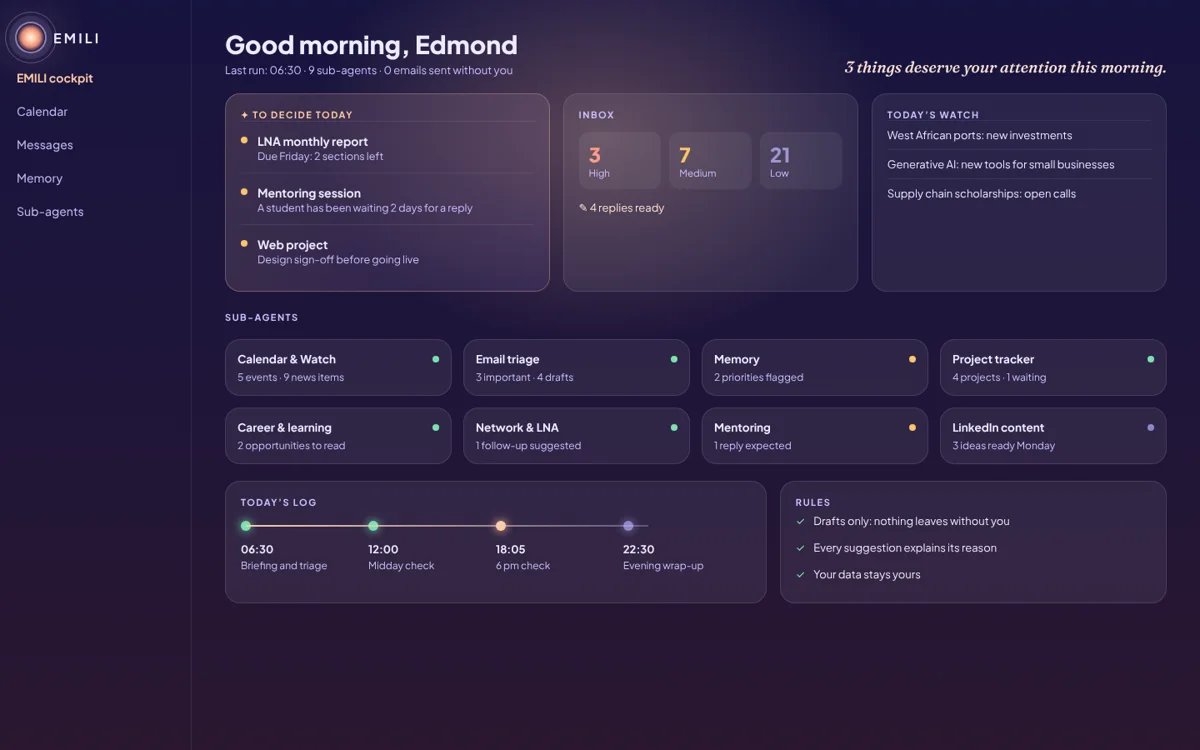This screenshot has width=1200, height=750.
Task: Select the 18:05 timeline marker
Action: [501, 526]
